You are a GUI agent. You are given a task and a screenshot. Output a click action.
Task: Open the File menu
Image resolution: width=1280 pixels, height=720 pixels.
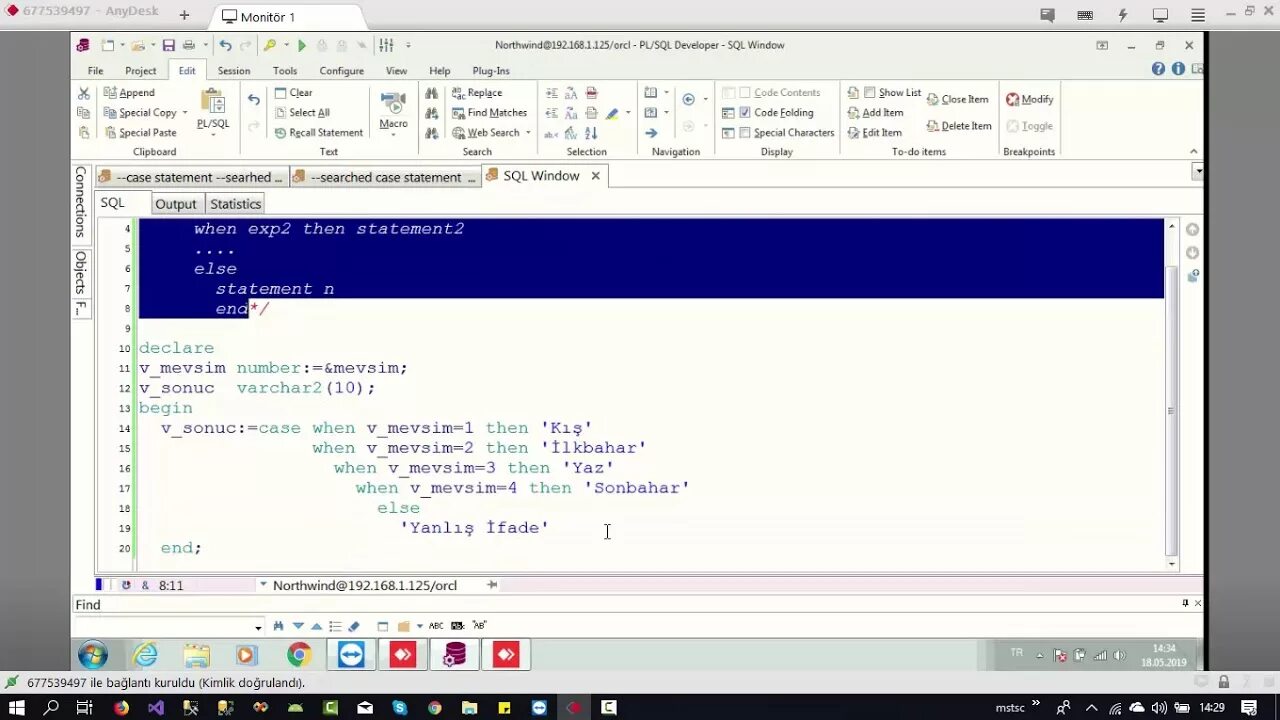(95, 71)
